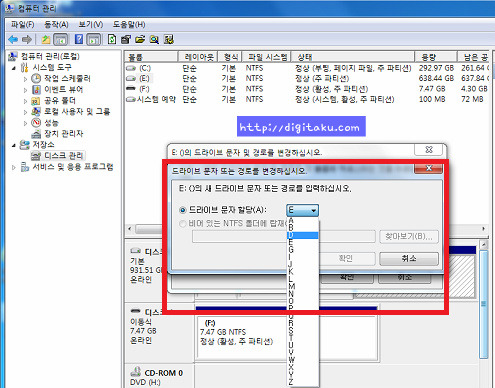Select the 공유 폴더 icon
Image resolution: width=495 pixels, height=388 pixels.
(36, 101)
